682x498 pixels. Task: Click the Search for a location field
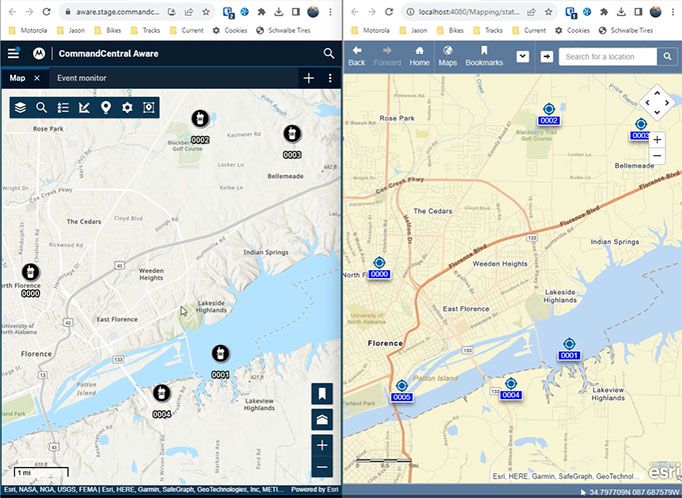[x=608, y=57]
